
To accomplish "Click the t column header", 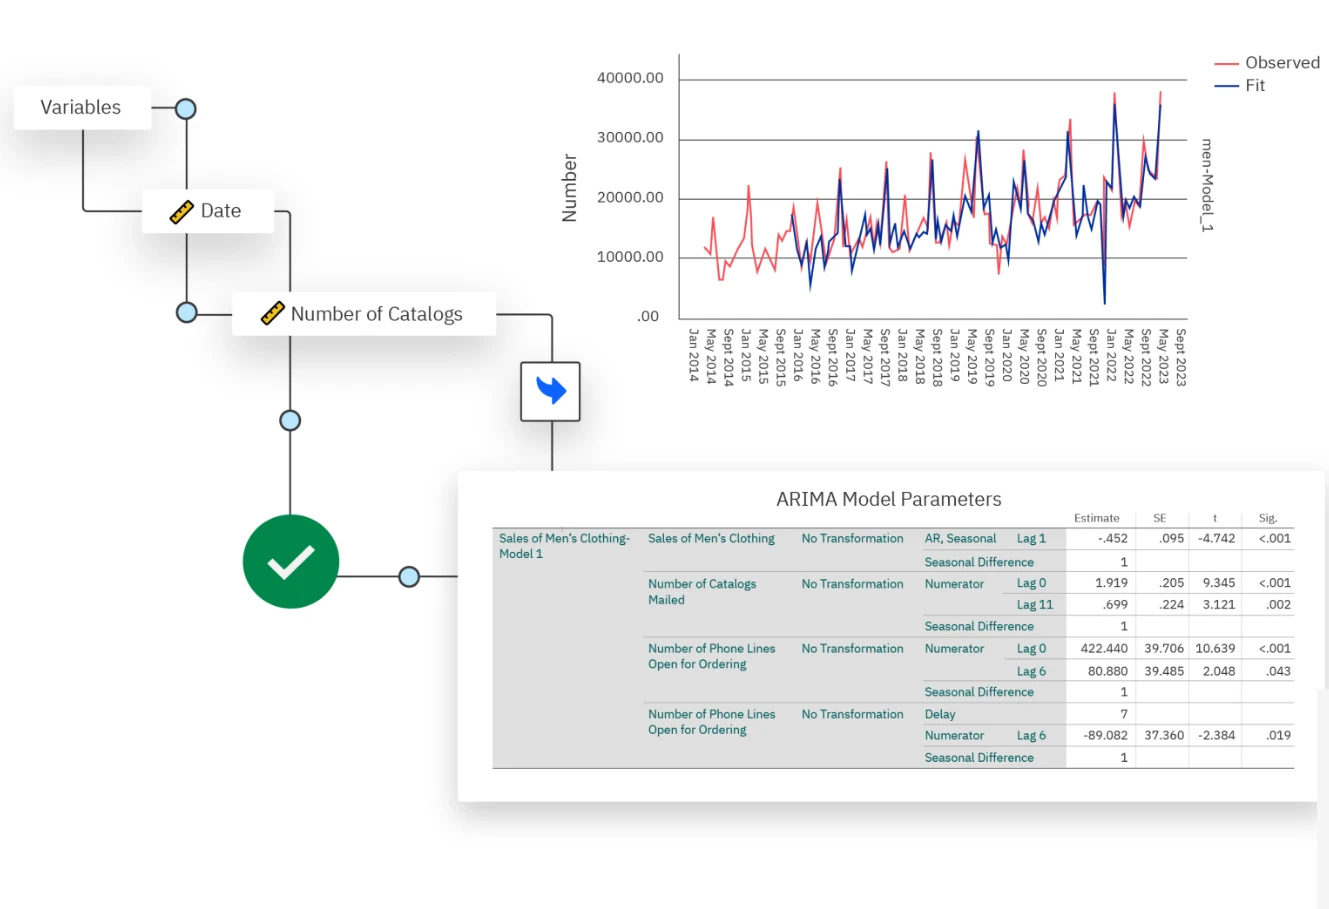I will pos(1215,518).
